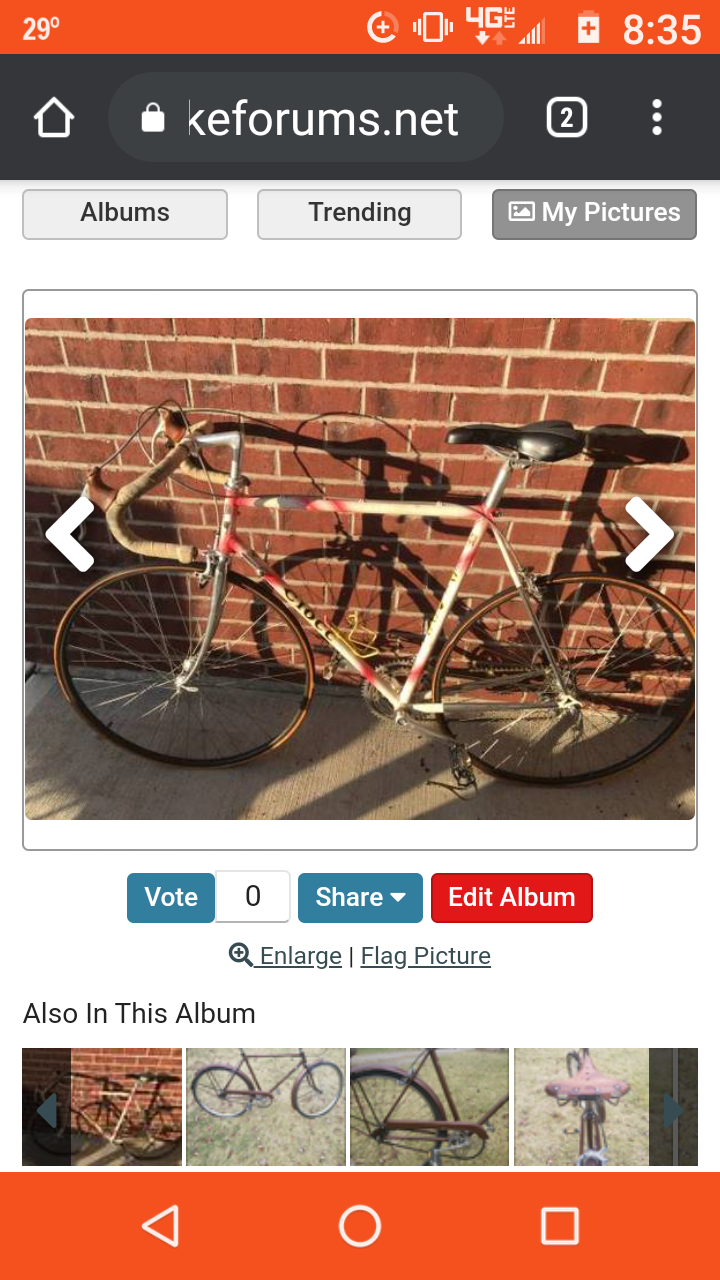Show next picture with right arrow

(x=650, y=535)
